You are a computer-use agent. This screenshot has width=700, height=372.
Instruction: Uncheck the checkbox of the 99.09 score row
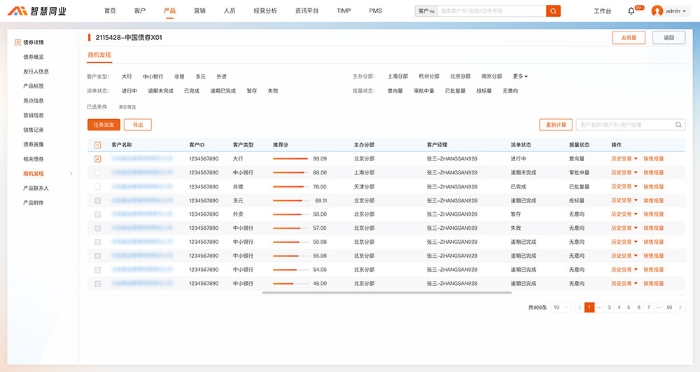98,159
